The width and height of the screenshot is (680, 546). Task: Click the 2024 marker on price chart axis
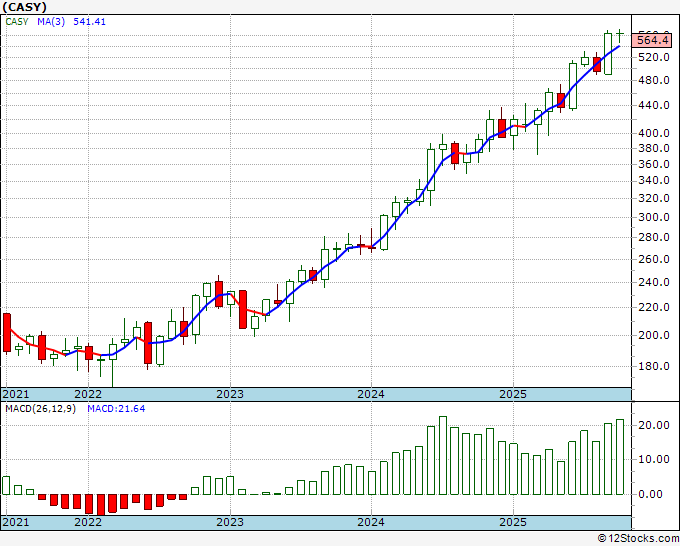click(x=371, y=394)
